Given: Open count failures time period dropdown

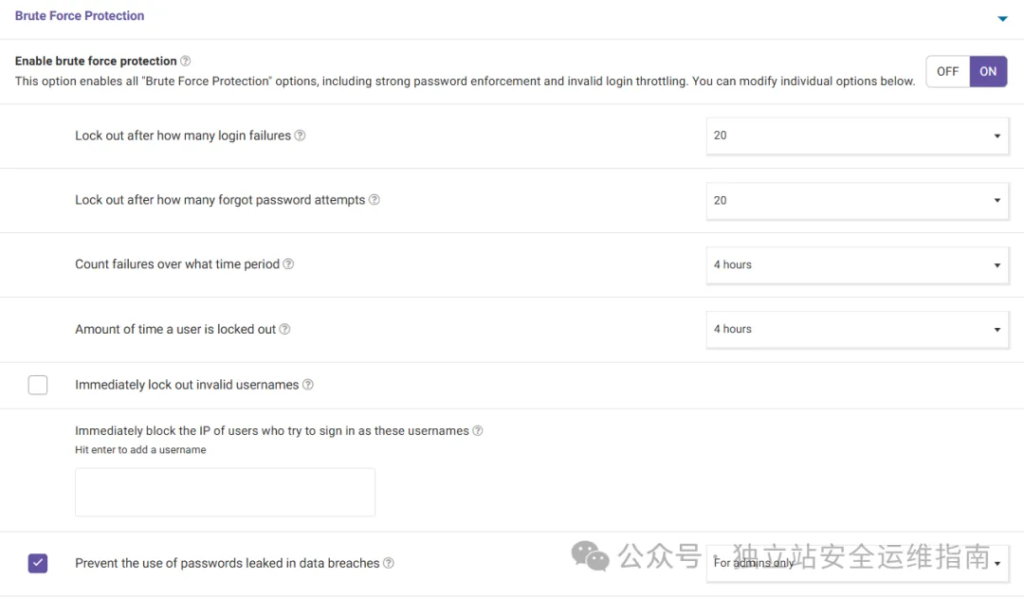Looking at the screenshot, I should point(857,265).
